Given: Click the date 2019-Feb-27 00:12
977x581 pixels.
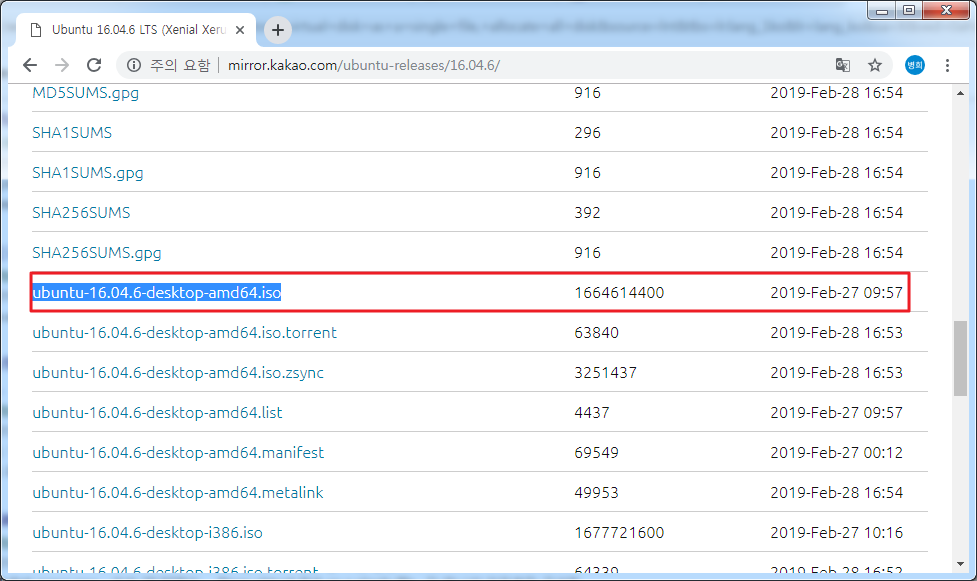Looking at the screenshot, I should pos(836,453).
